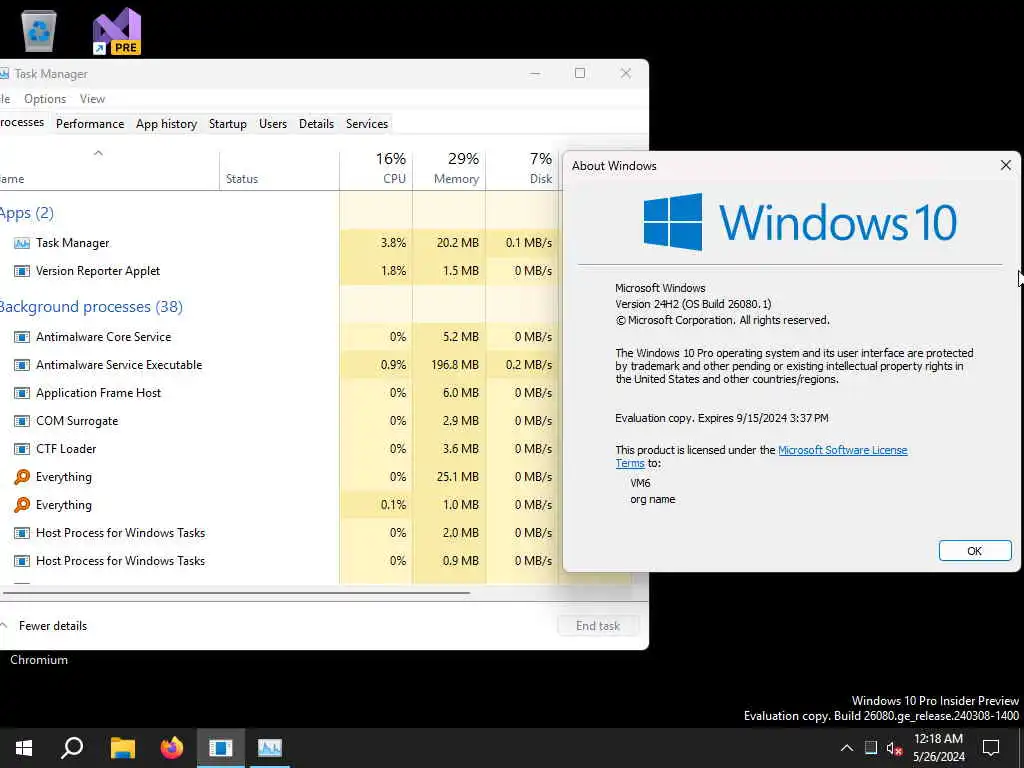Image resolution: width=1024 pixels, height=768 pixels.
Task: Show hidden system tray icons
Action: (x=846, y=748)
